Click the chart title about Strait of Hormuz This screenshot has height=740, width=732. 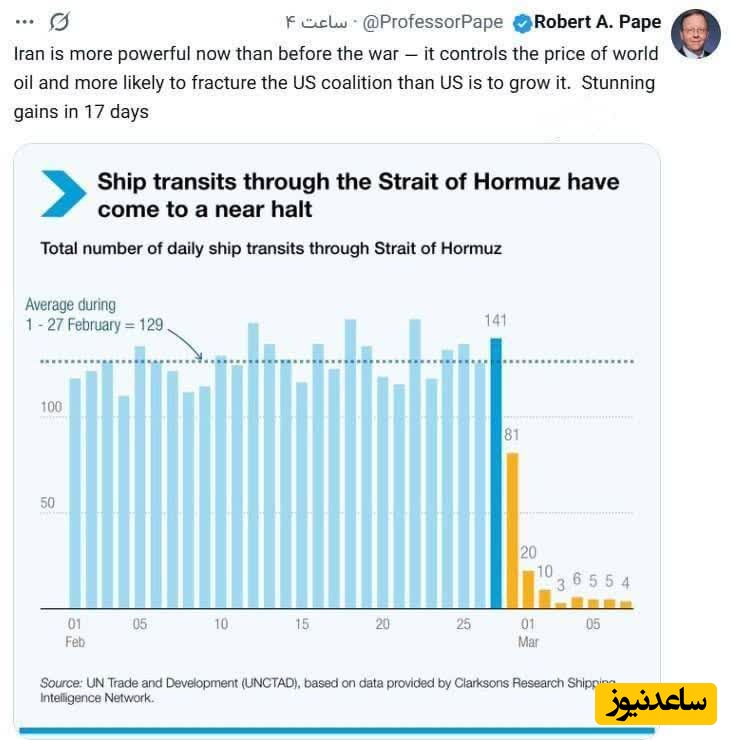(358, 195)
